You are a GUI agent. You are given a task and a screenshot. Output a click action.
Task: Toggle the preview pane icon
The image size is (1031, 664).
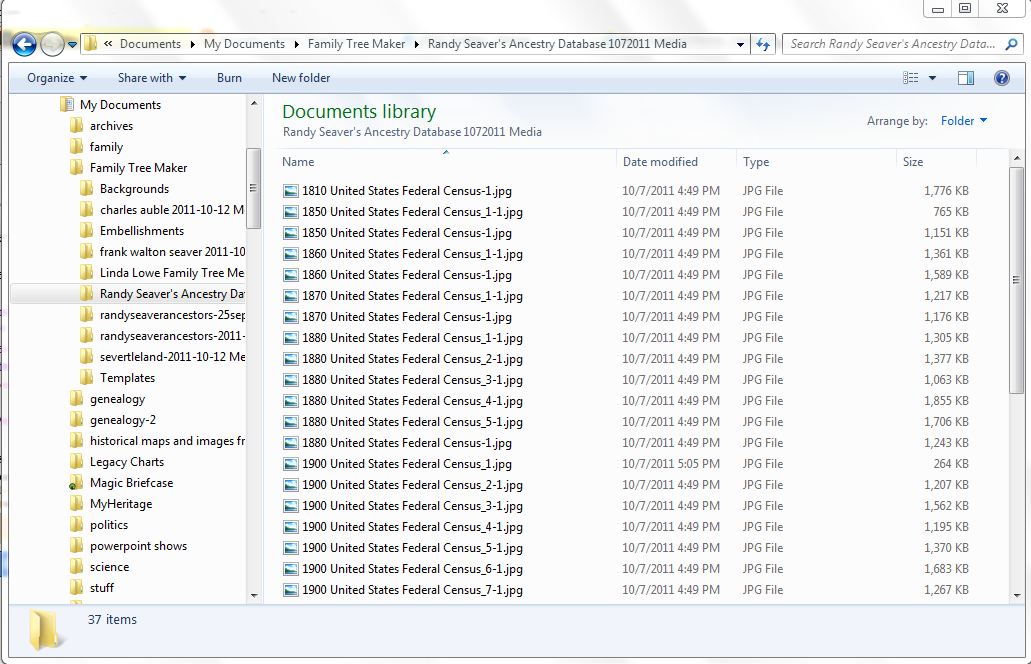[966, 78]
